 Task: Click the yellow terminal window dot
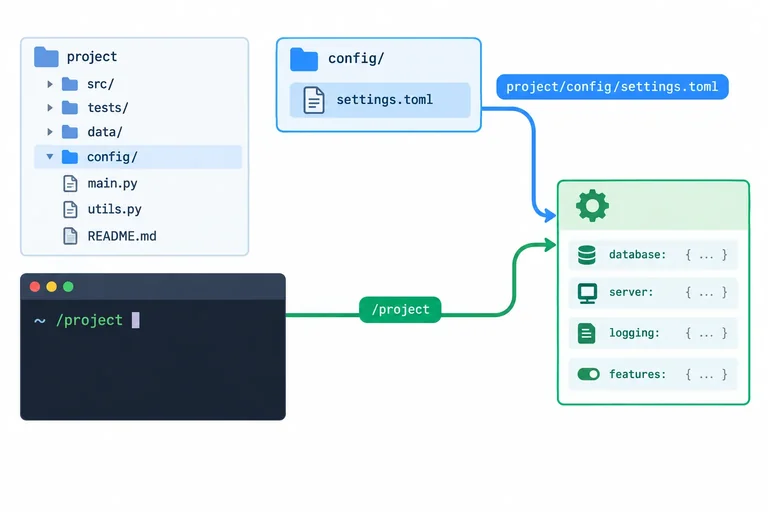click(51, 287)
